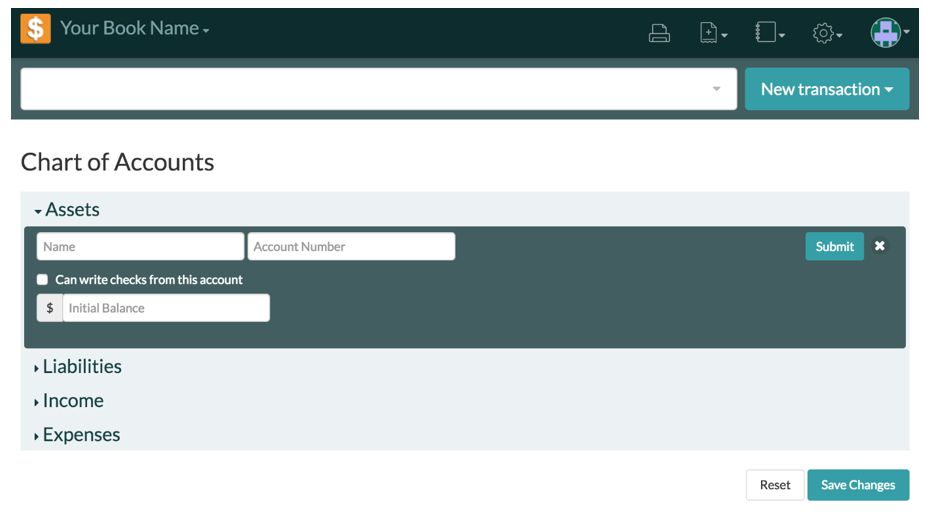Viewport: 926px width, 514px height.
Task: Click the Reset button
Action: point(775,485)
